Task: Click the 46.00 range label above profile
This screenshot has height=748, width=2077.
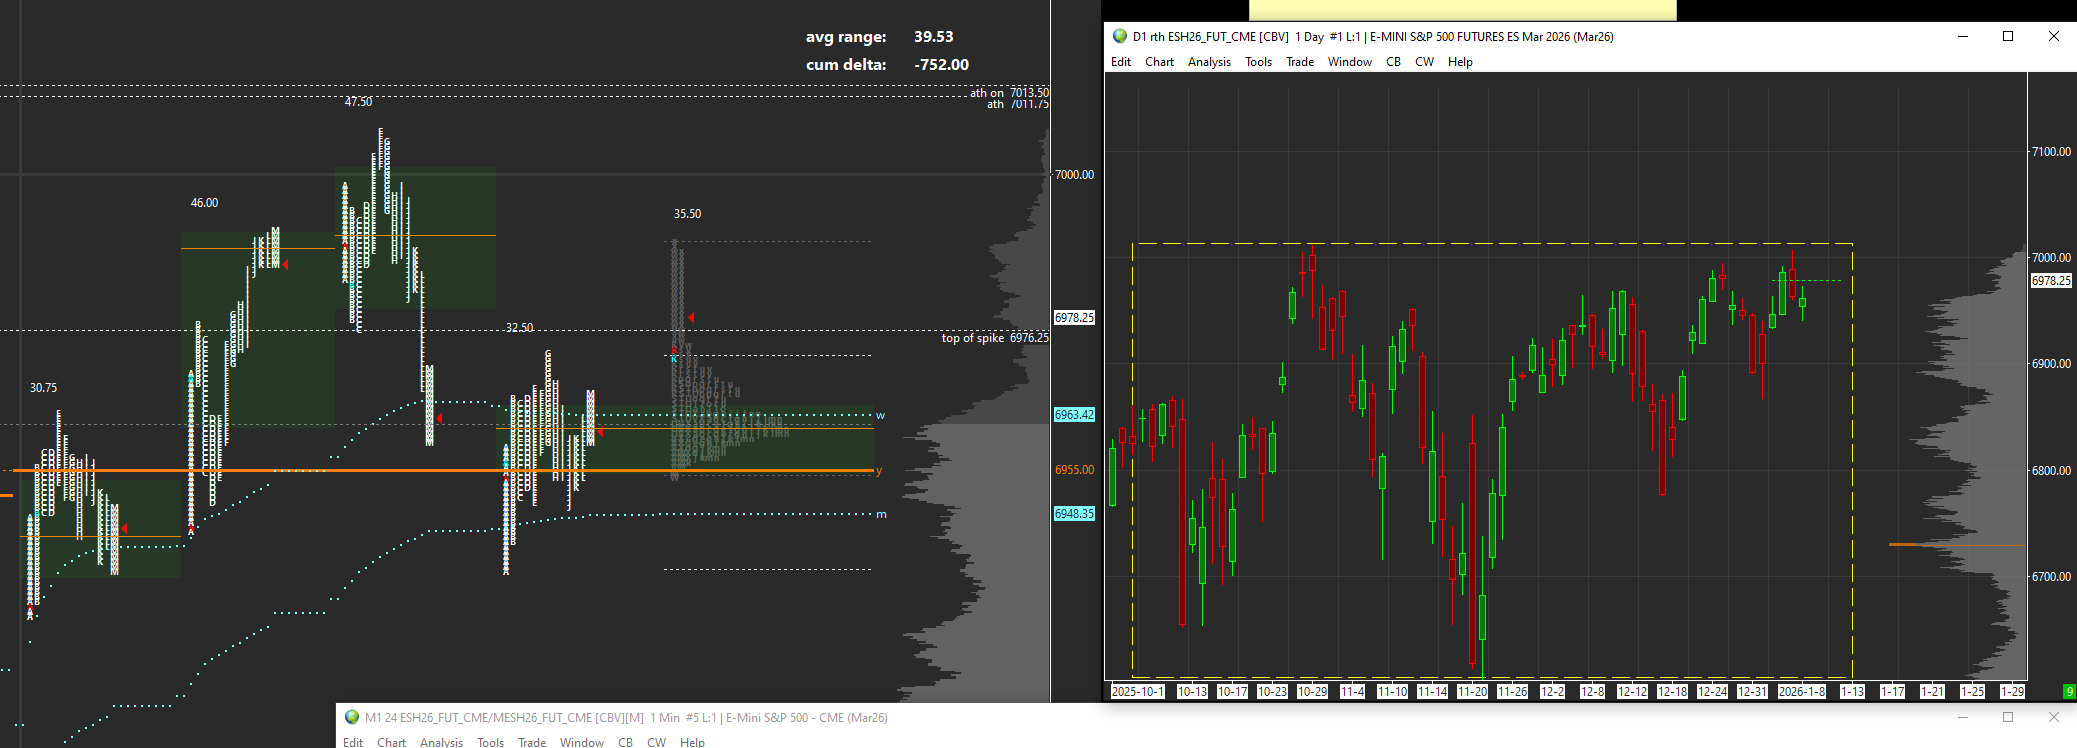Action: [x=204, y=203]
